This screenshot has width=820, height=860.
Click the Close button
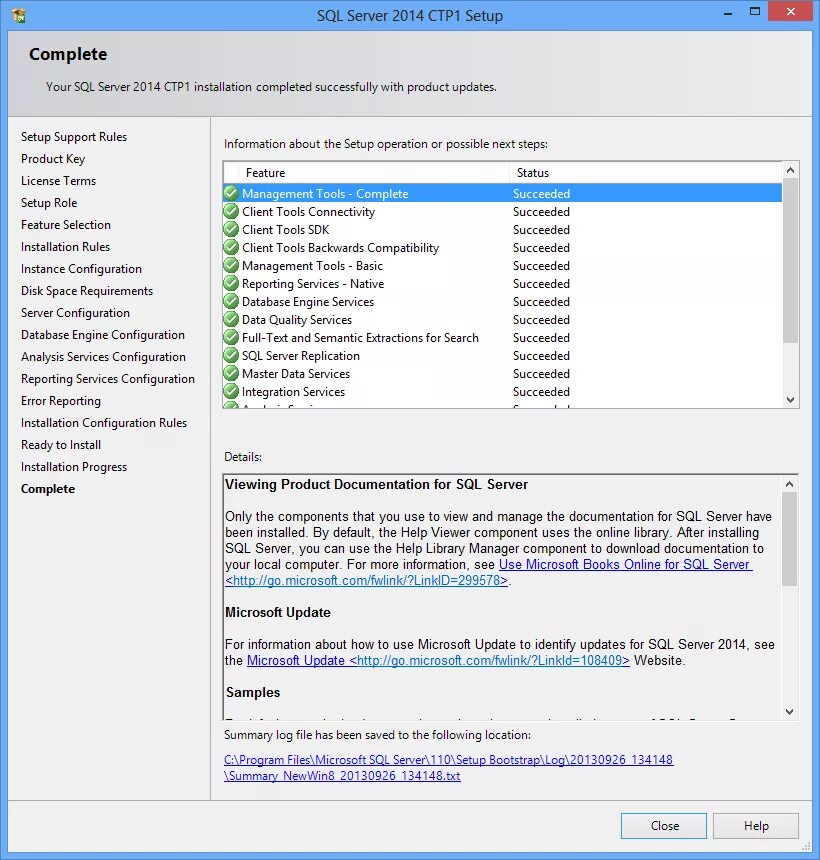tap(664, 825)
